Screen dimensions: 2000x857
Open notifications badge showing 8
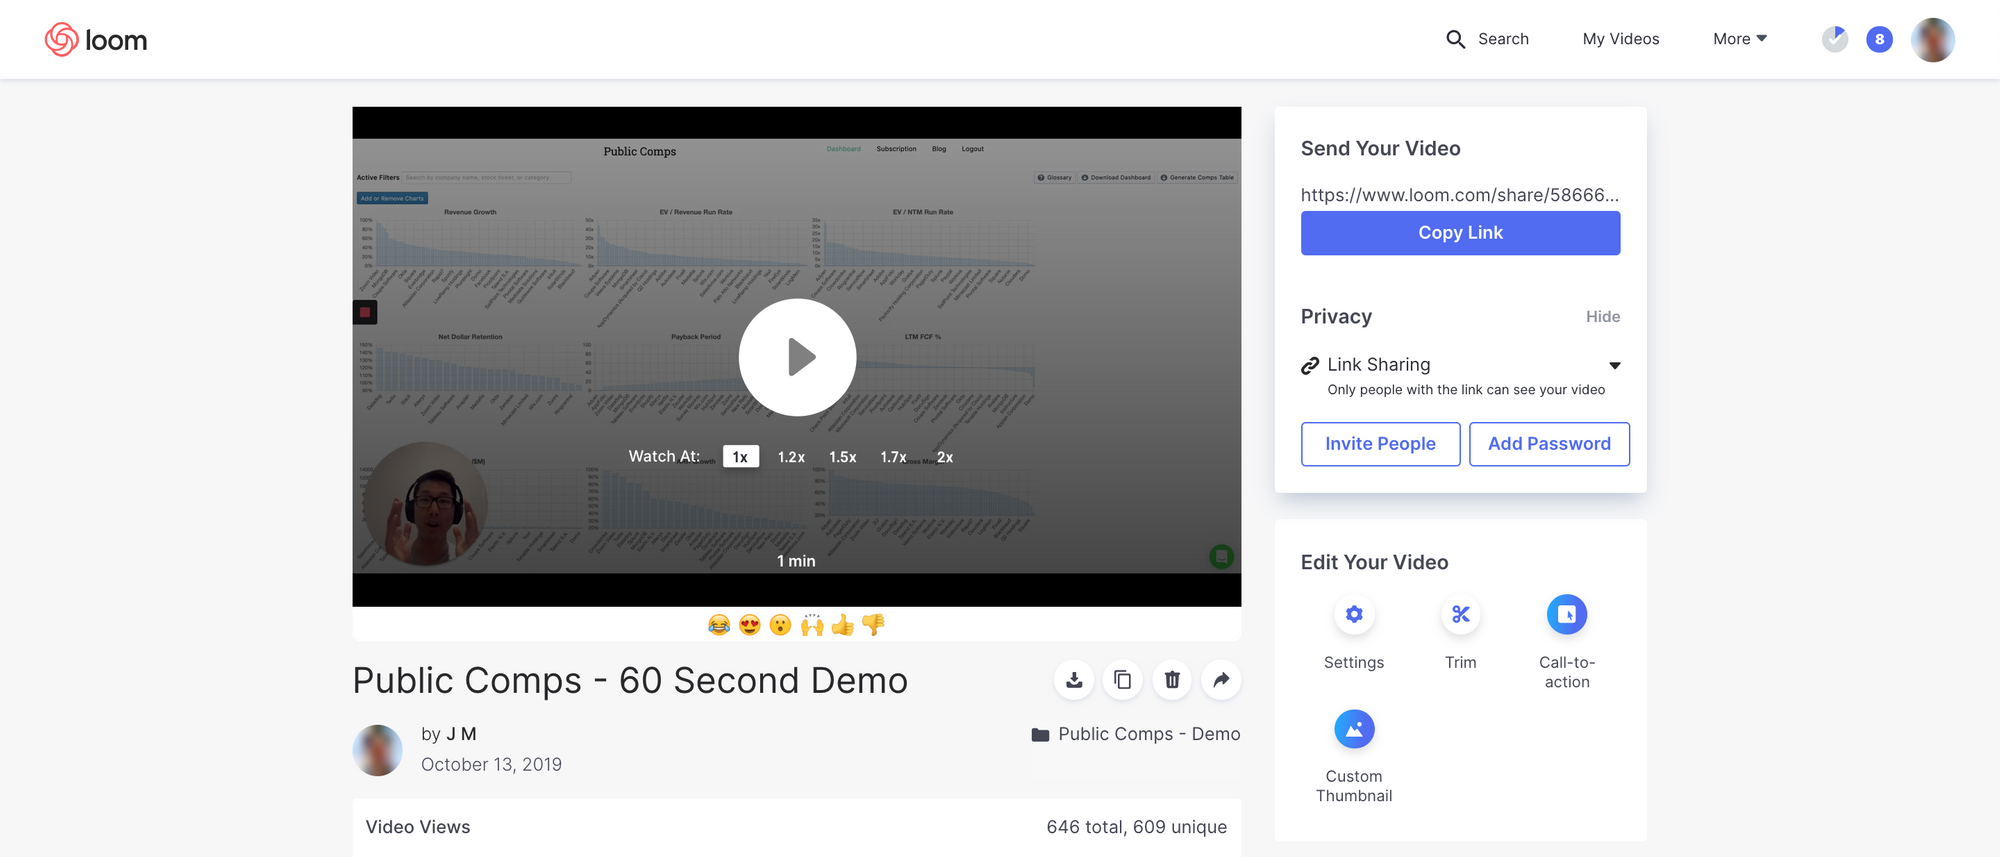pos(1879,39)
